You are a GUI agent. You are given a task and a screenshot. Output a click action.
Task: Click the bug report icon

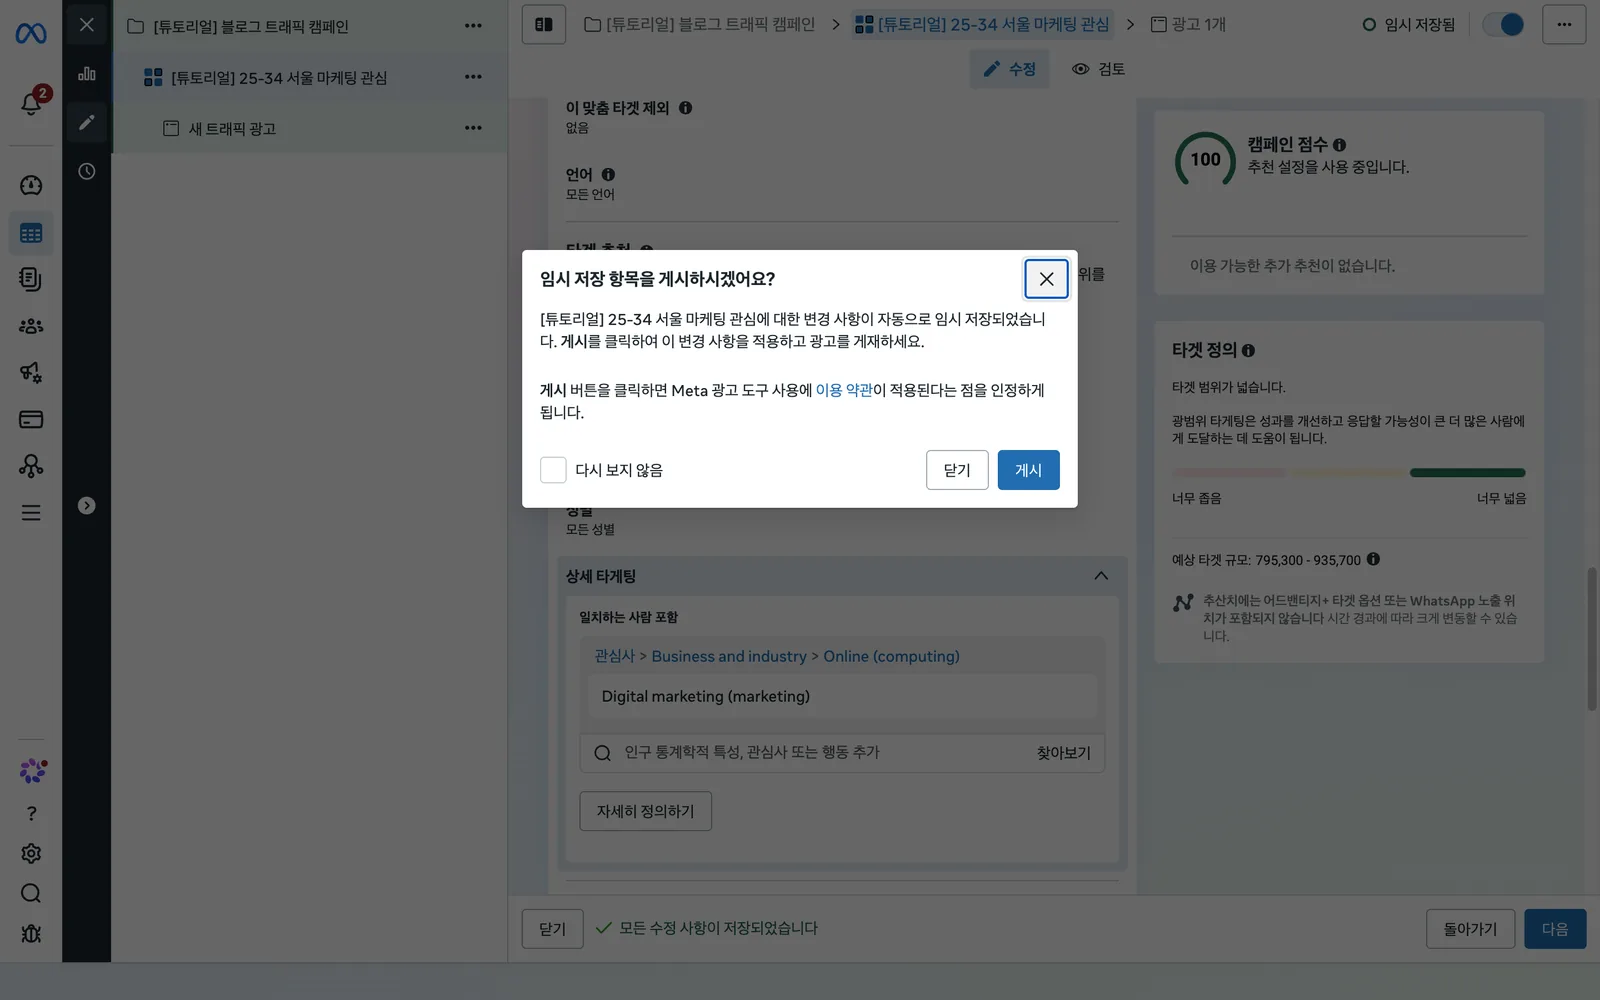pyautogui.click(x=31, y=933)
